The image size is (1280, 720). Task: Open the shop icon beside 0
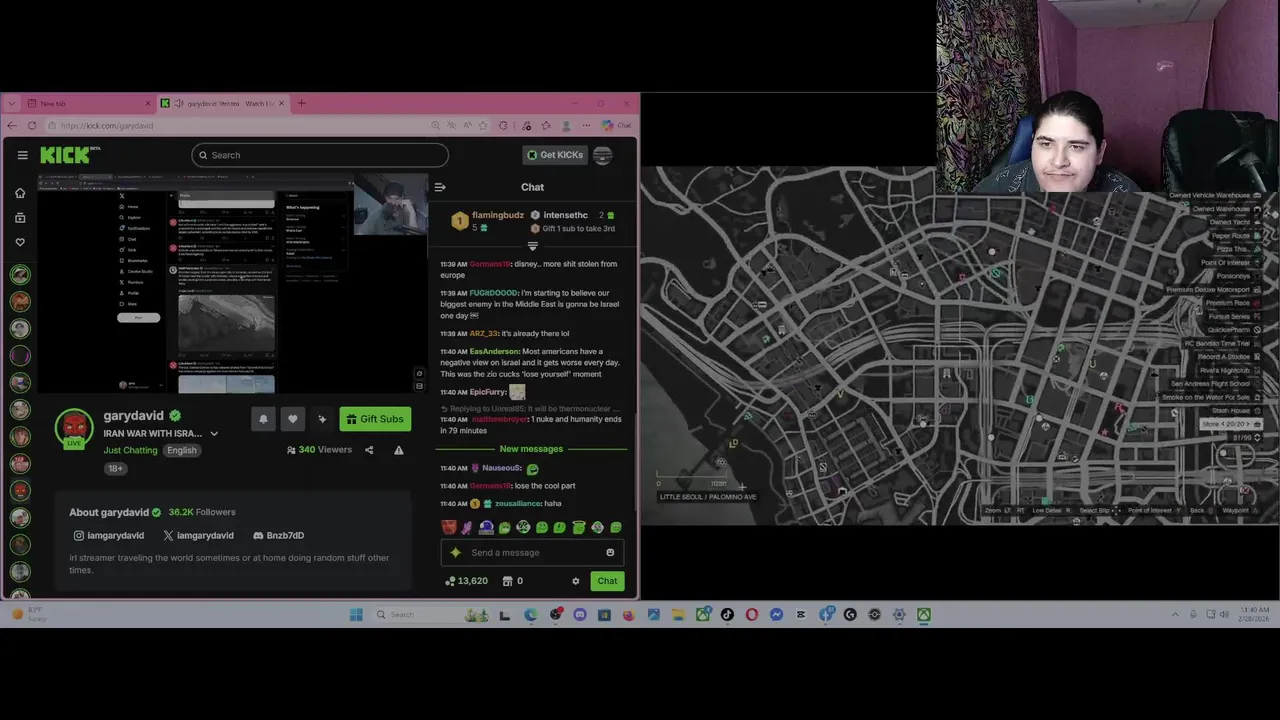(x=507, y=581)
